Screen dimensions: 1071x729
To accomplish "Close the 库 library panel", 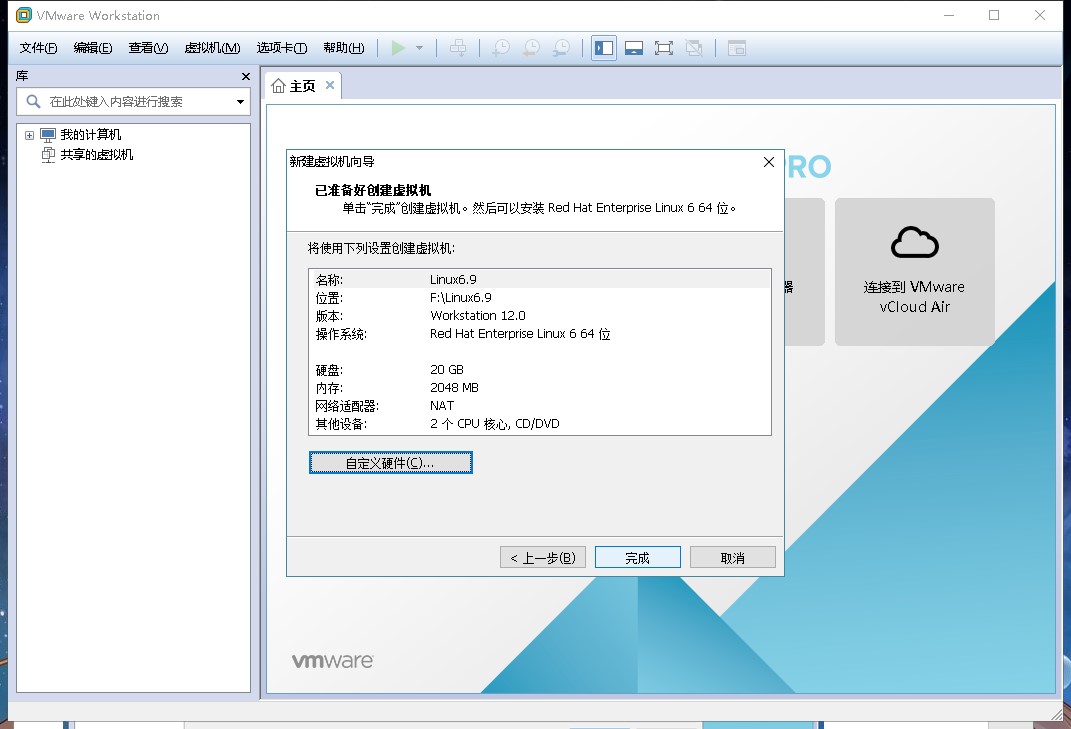I will pyautogui.click(x=246, y=77).
